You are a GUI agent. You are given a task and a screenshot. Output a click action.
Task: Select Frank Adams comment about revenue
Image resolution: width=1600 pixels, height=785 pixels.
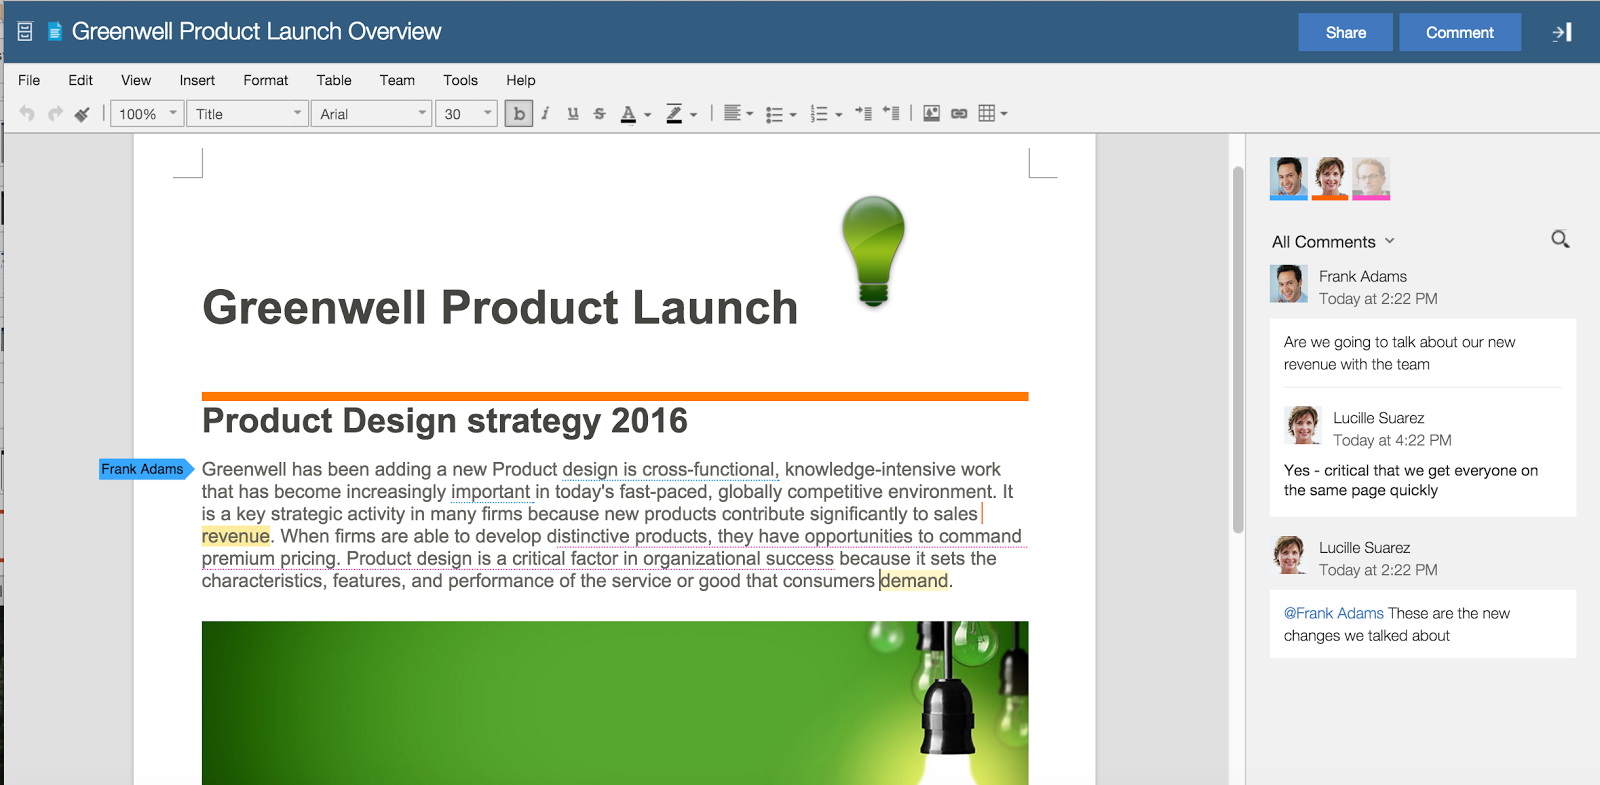pos(1399,353)
